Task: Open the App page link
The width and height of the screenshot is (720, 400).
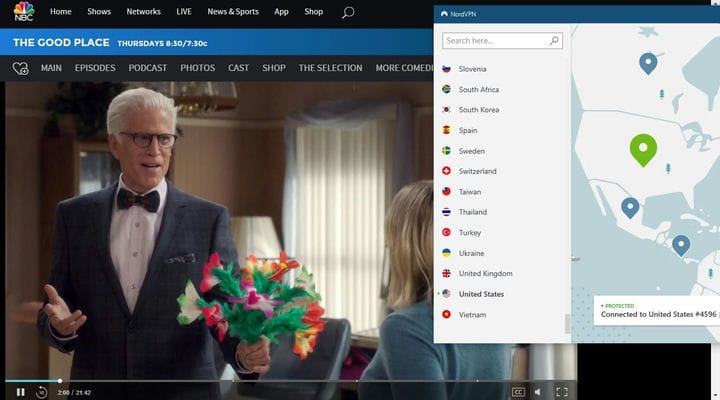Action: pos(281,11)
